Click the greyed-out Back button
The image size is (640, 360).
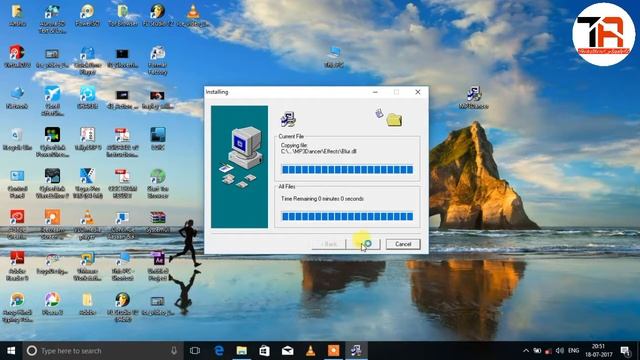pyautogui.click(x=329, y=244)
